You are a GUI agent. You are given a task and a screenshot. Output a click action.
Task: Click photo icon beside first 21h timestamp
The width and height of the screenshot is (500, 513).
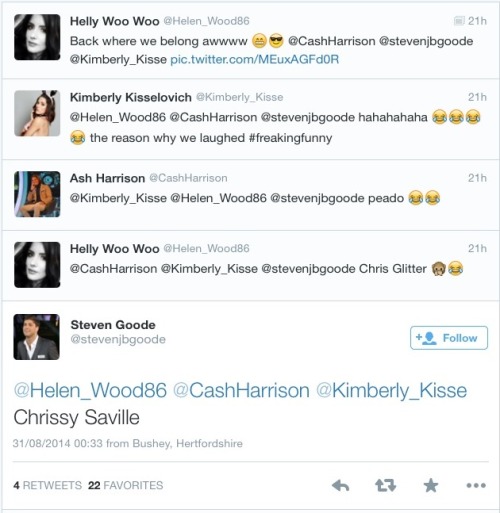[x=459, y=21]
